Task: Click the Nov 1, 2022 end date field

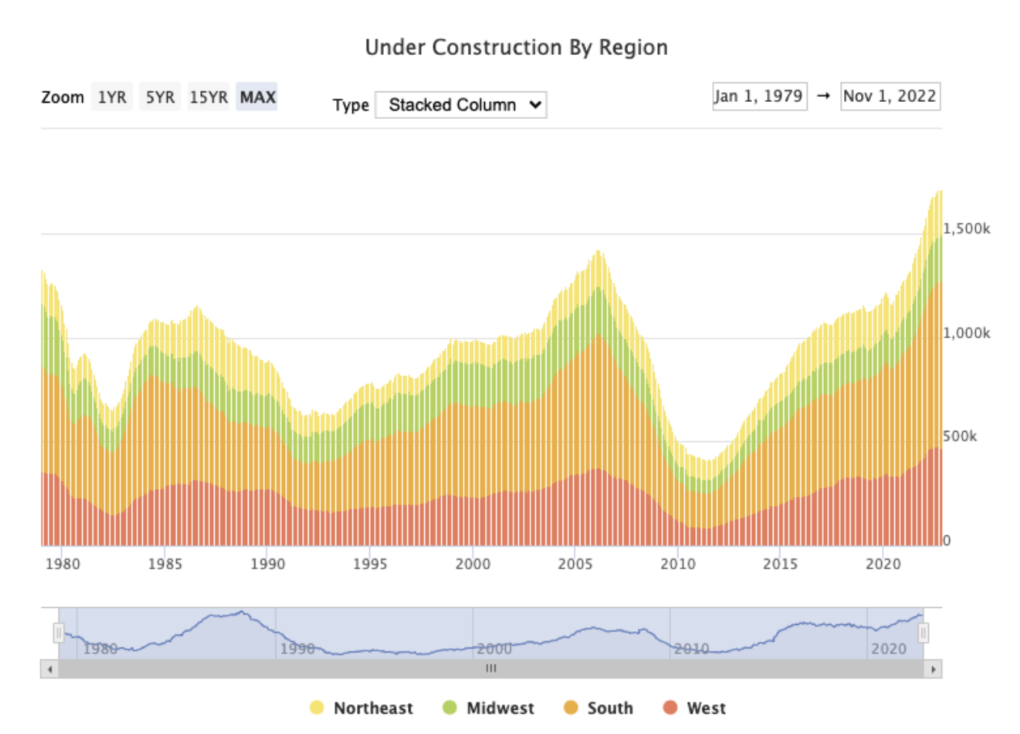Action: (890, 96)
